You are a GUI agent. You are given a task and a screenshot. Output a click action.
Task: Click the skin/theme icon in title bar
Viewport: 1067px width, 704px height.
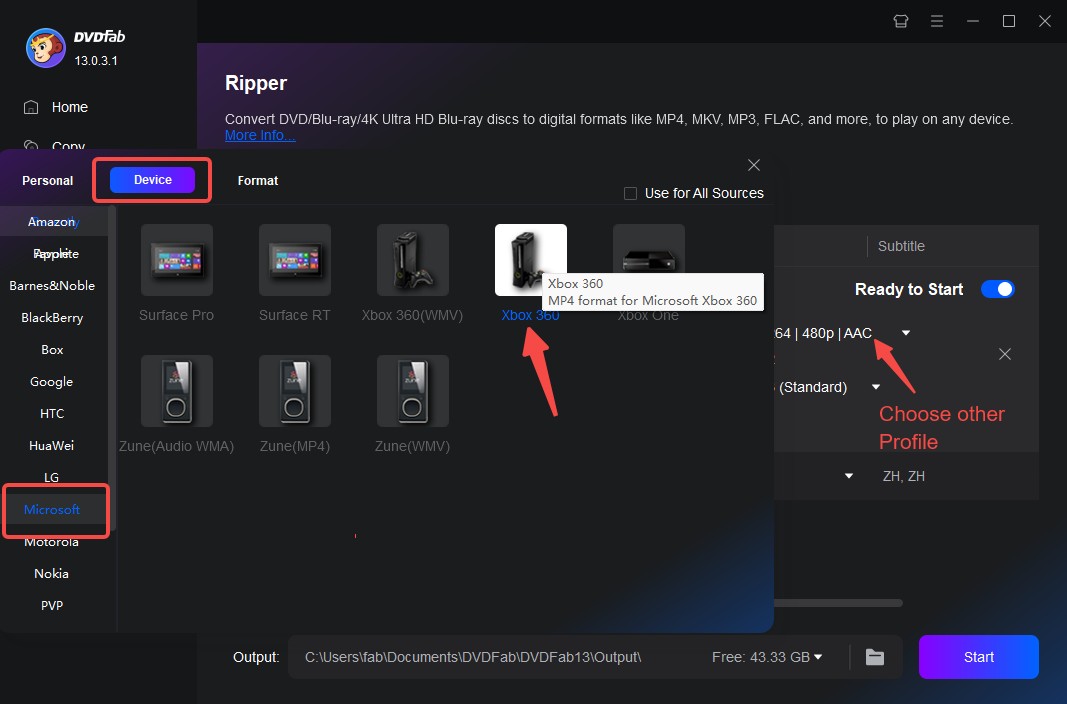click(901, 21)
